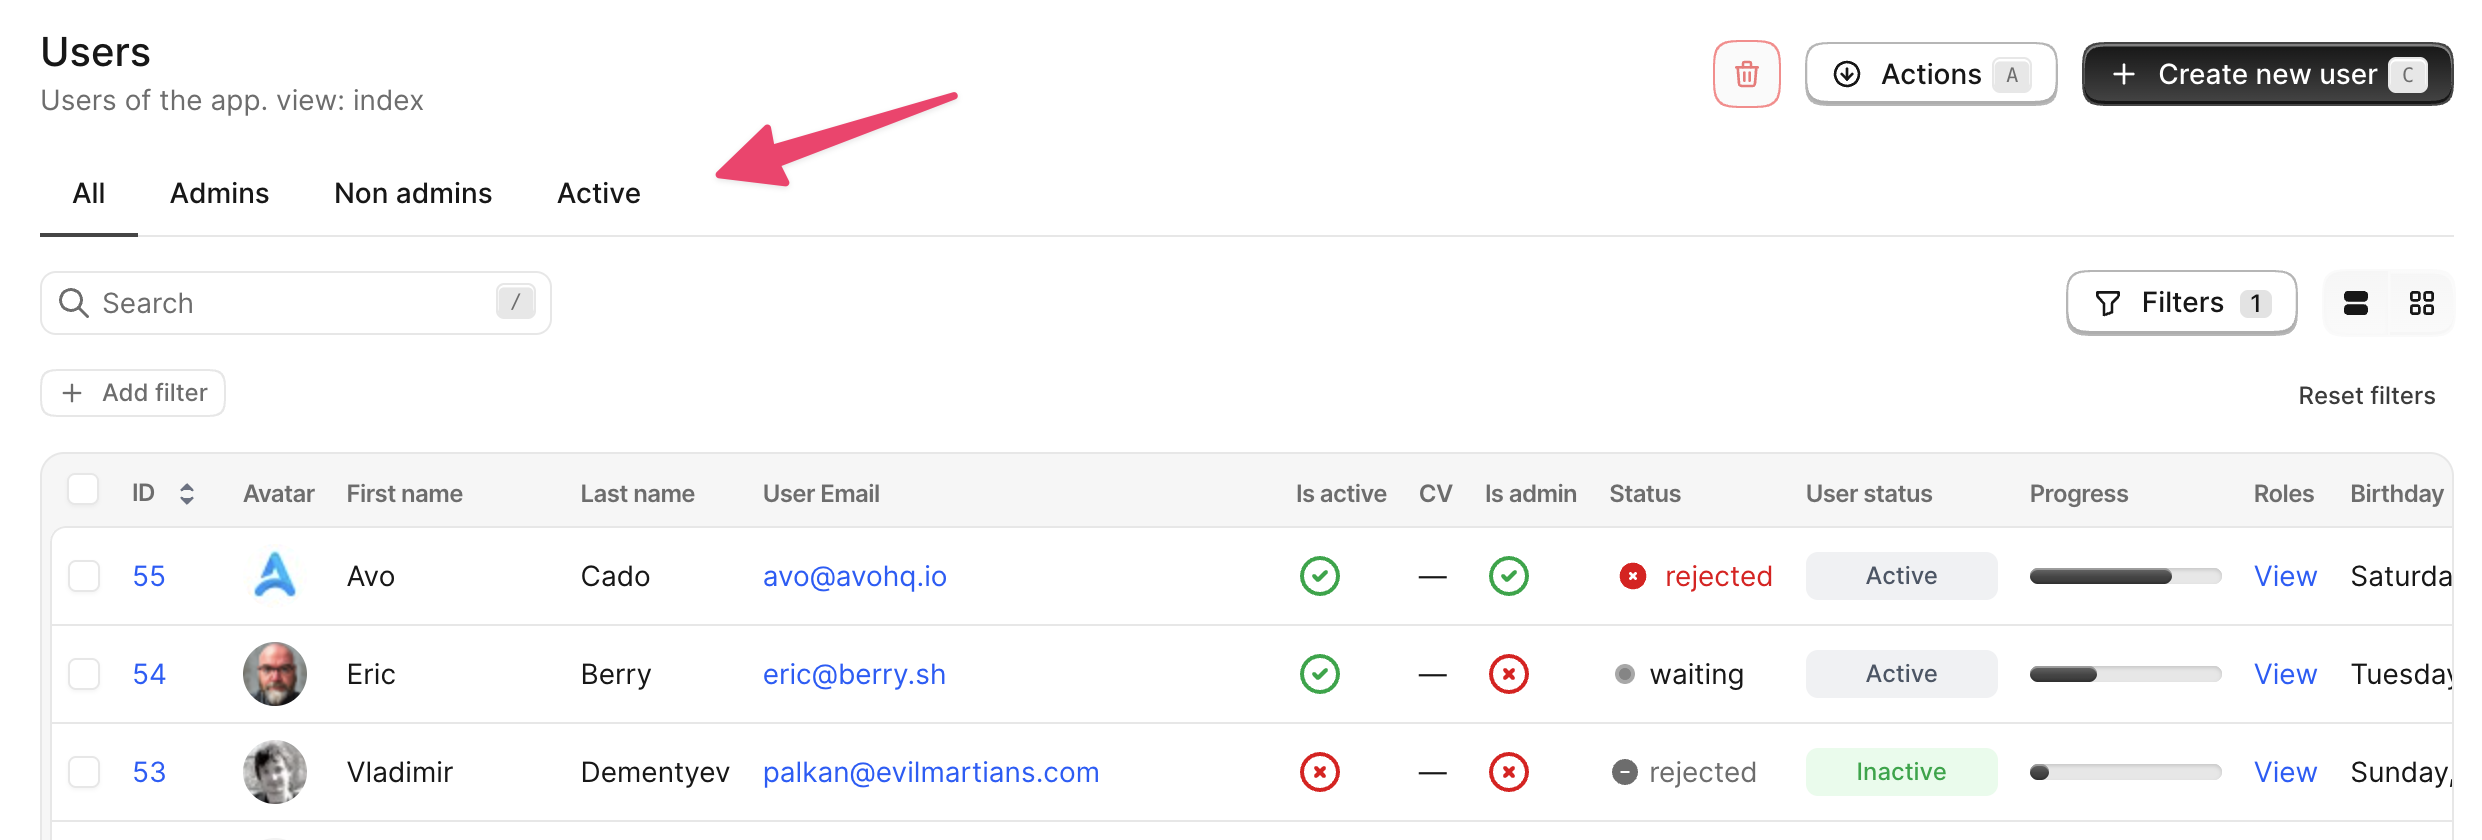Focus the Search input field
Viewport: 2482px width, 840px height.
296,303
